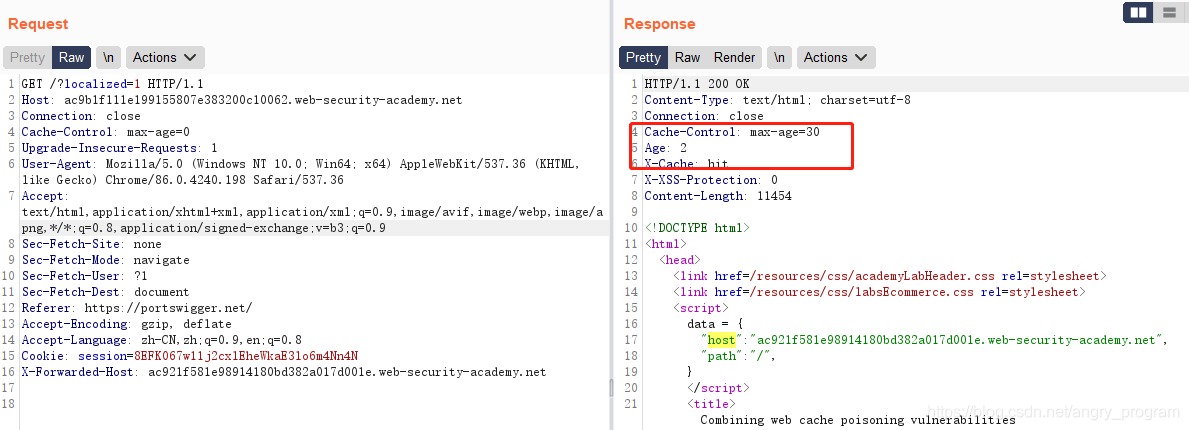Select the Raw tab in Response panel
Screen dimensions: 1189x430
pyautogui.click(x=688, y=58)
